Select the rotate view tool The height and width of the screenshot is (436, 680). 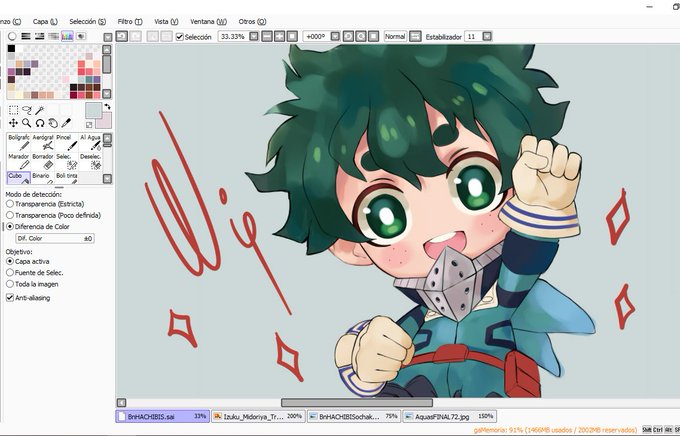tap(40, 123)
